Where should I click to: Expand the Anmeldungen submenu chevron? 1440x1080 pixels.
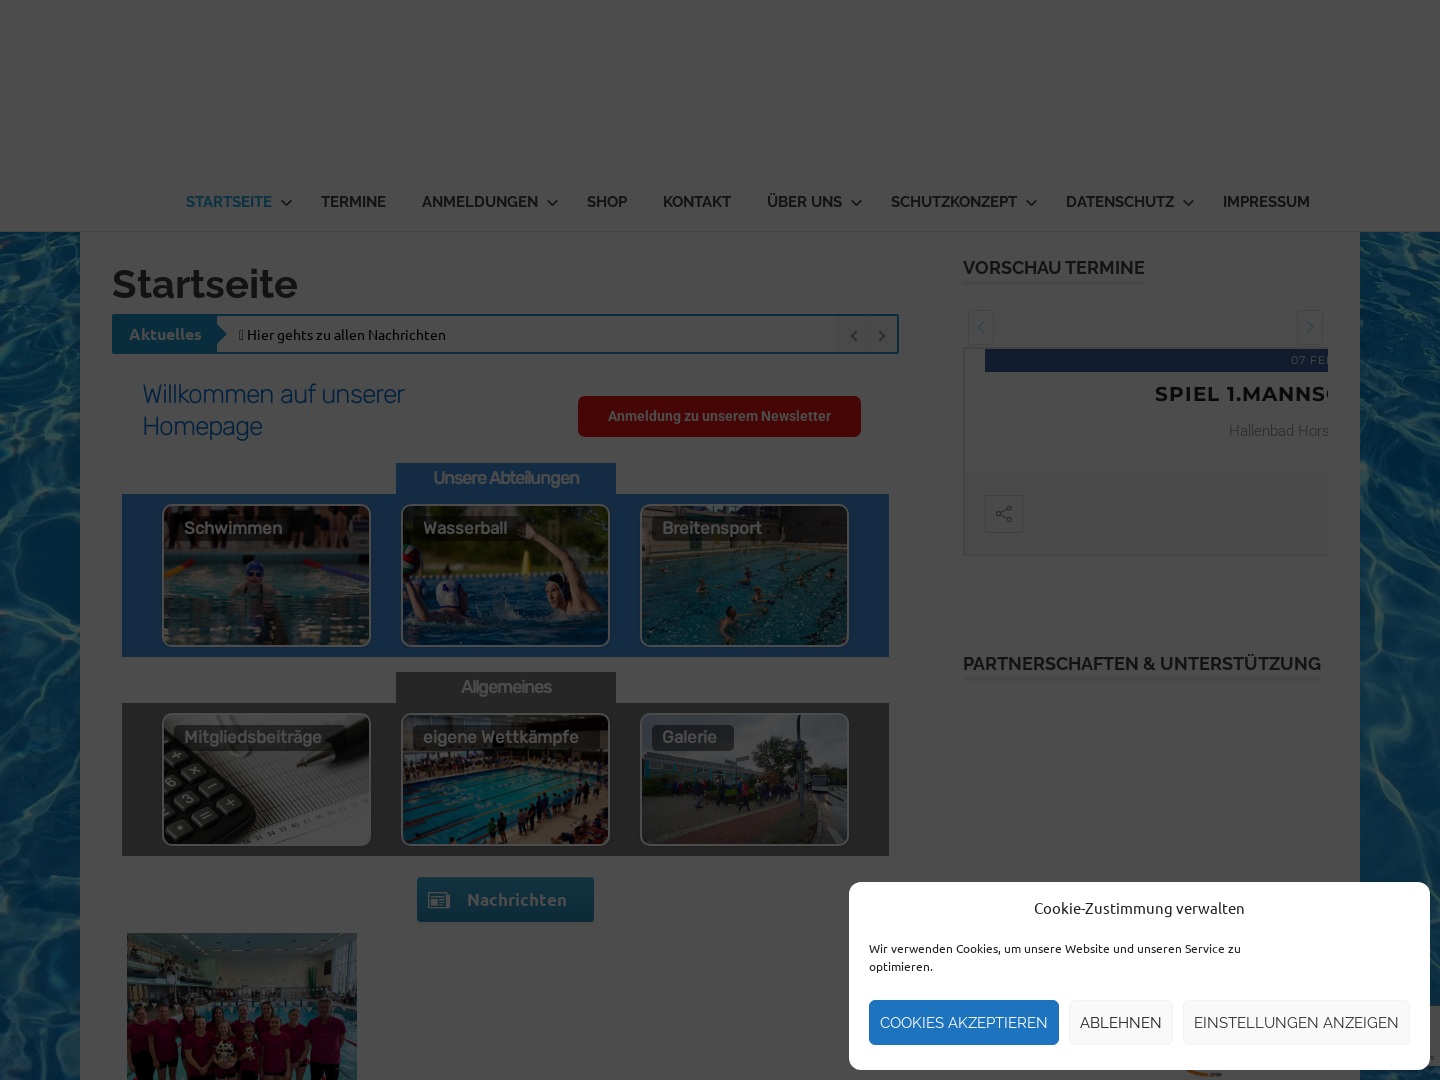coord(552,203)
